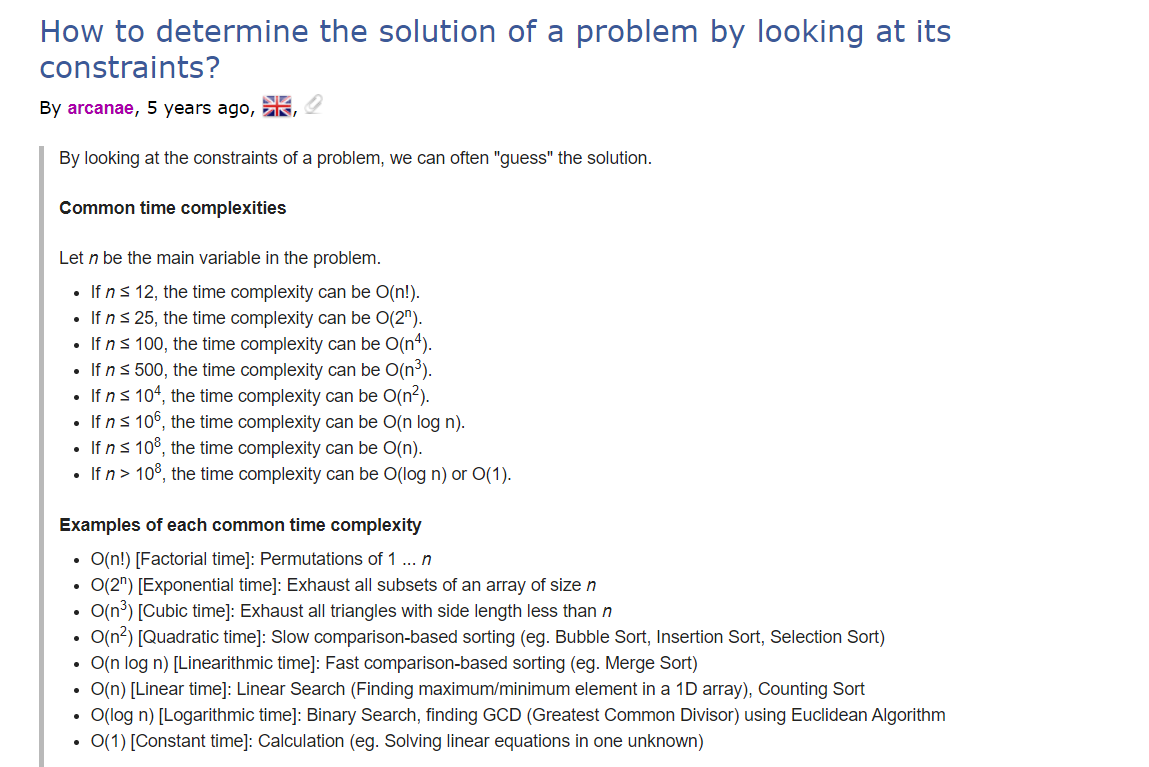Click the n ≤ 25 O(2ⁿ) line
Image resolution: width=1149 pixels, height=767 pixels.
tap(256, 318)
